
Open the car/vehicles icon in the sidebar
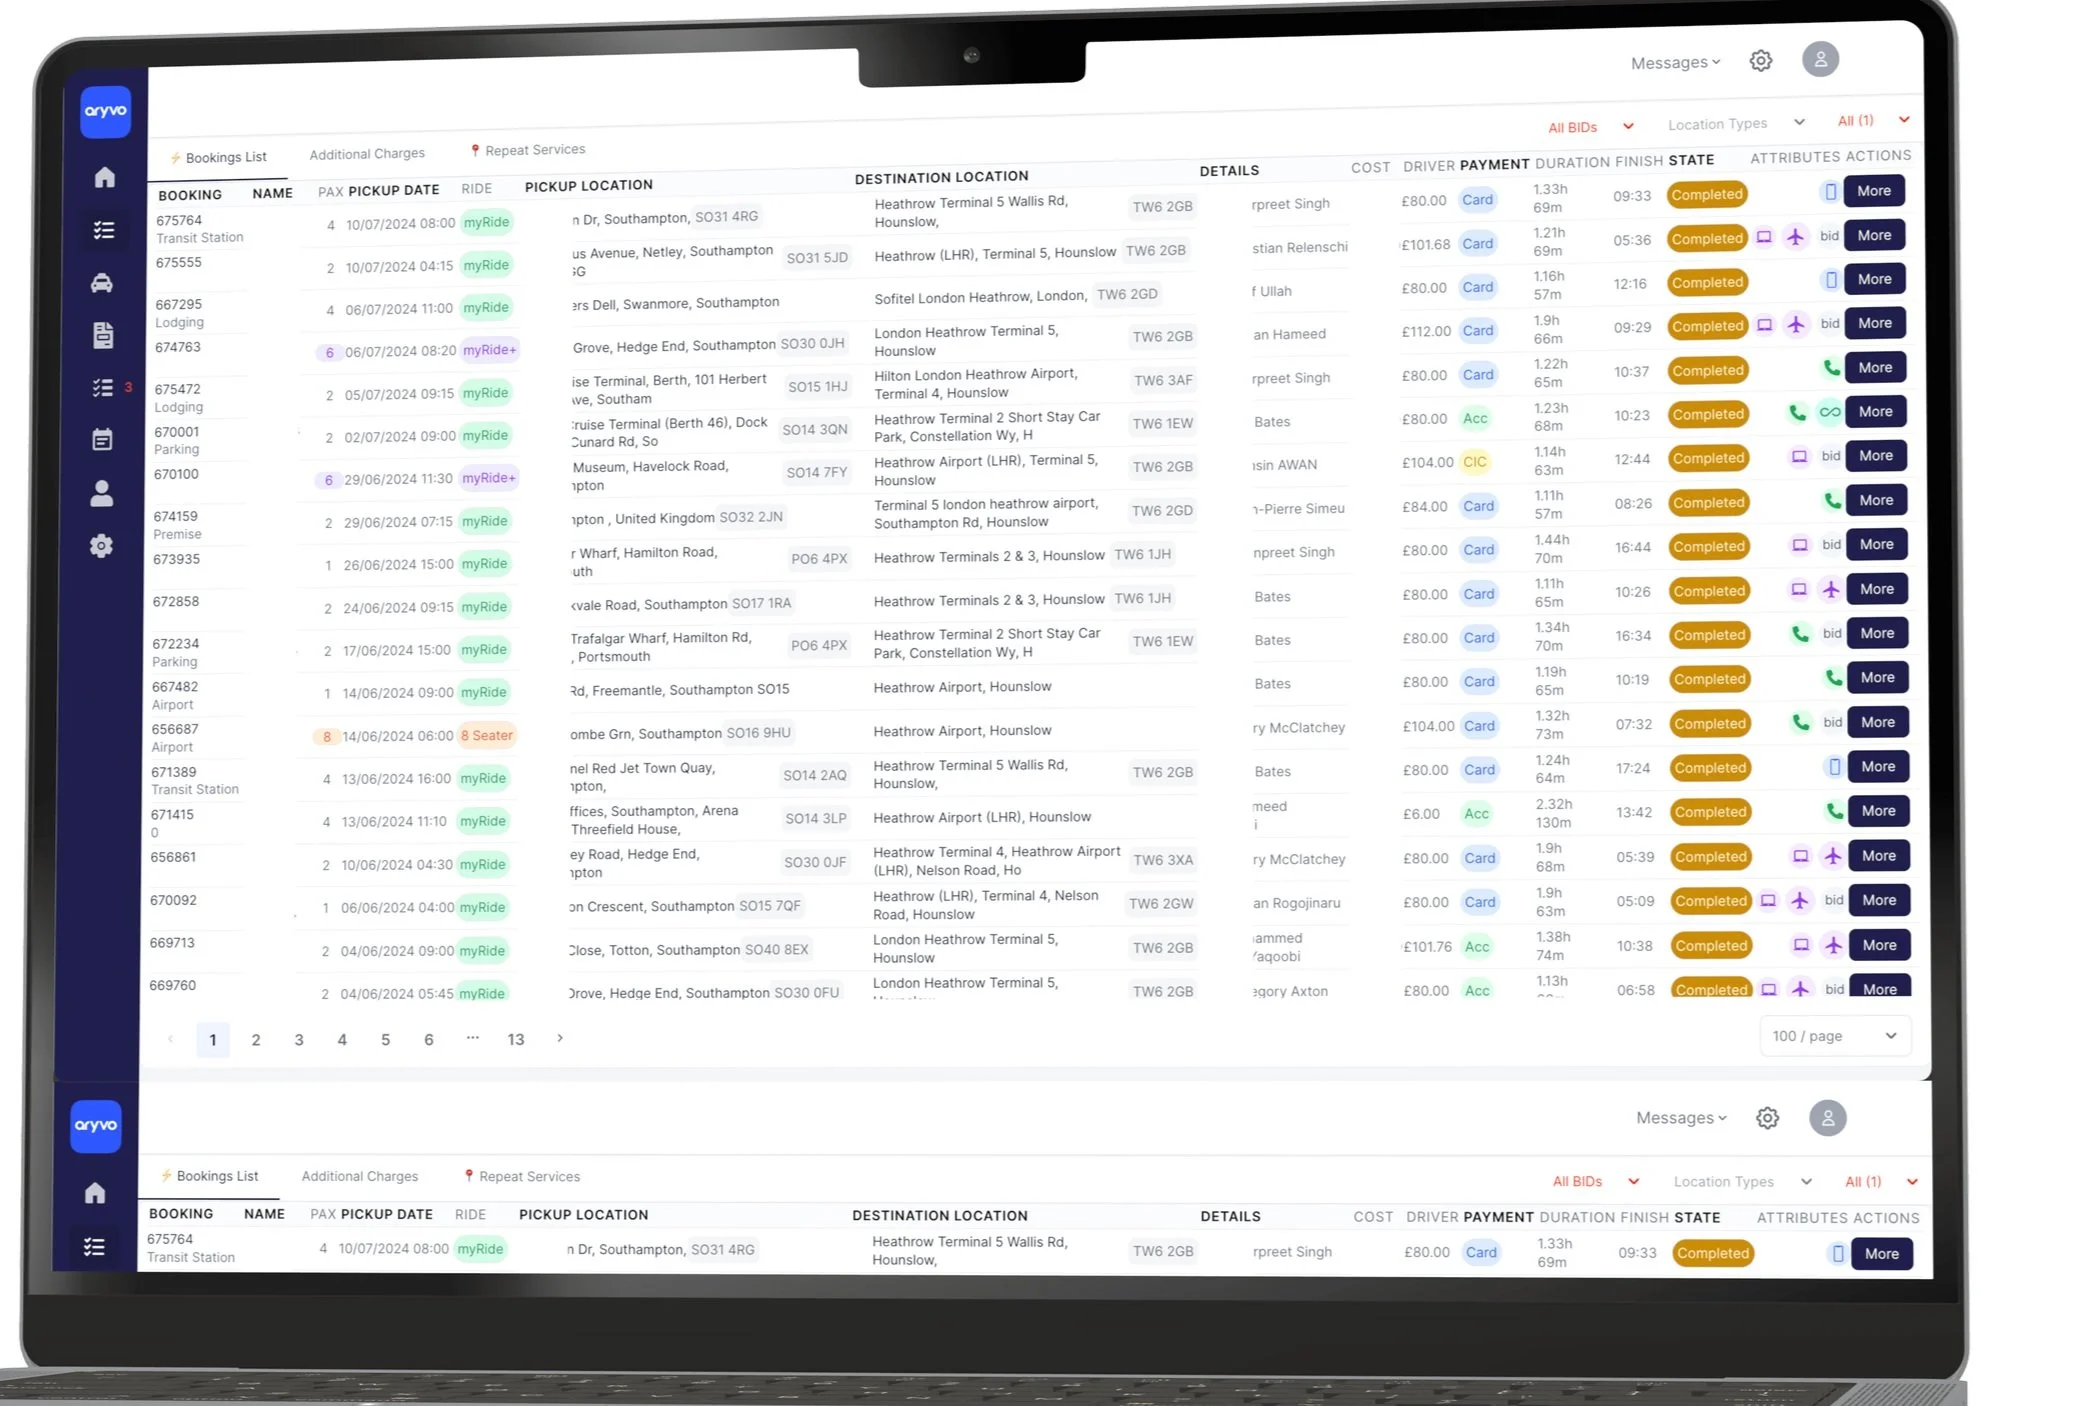point(102,283)
